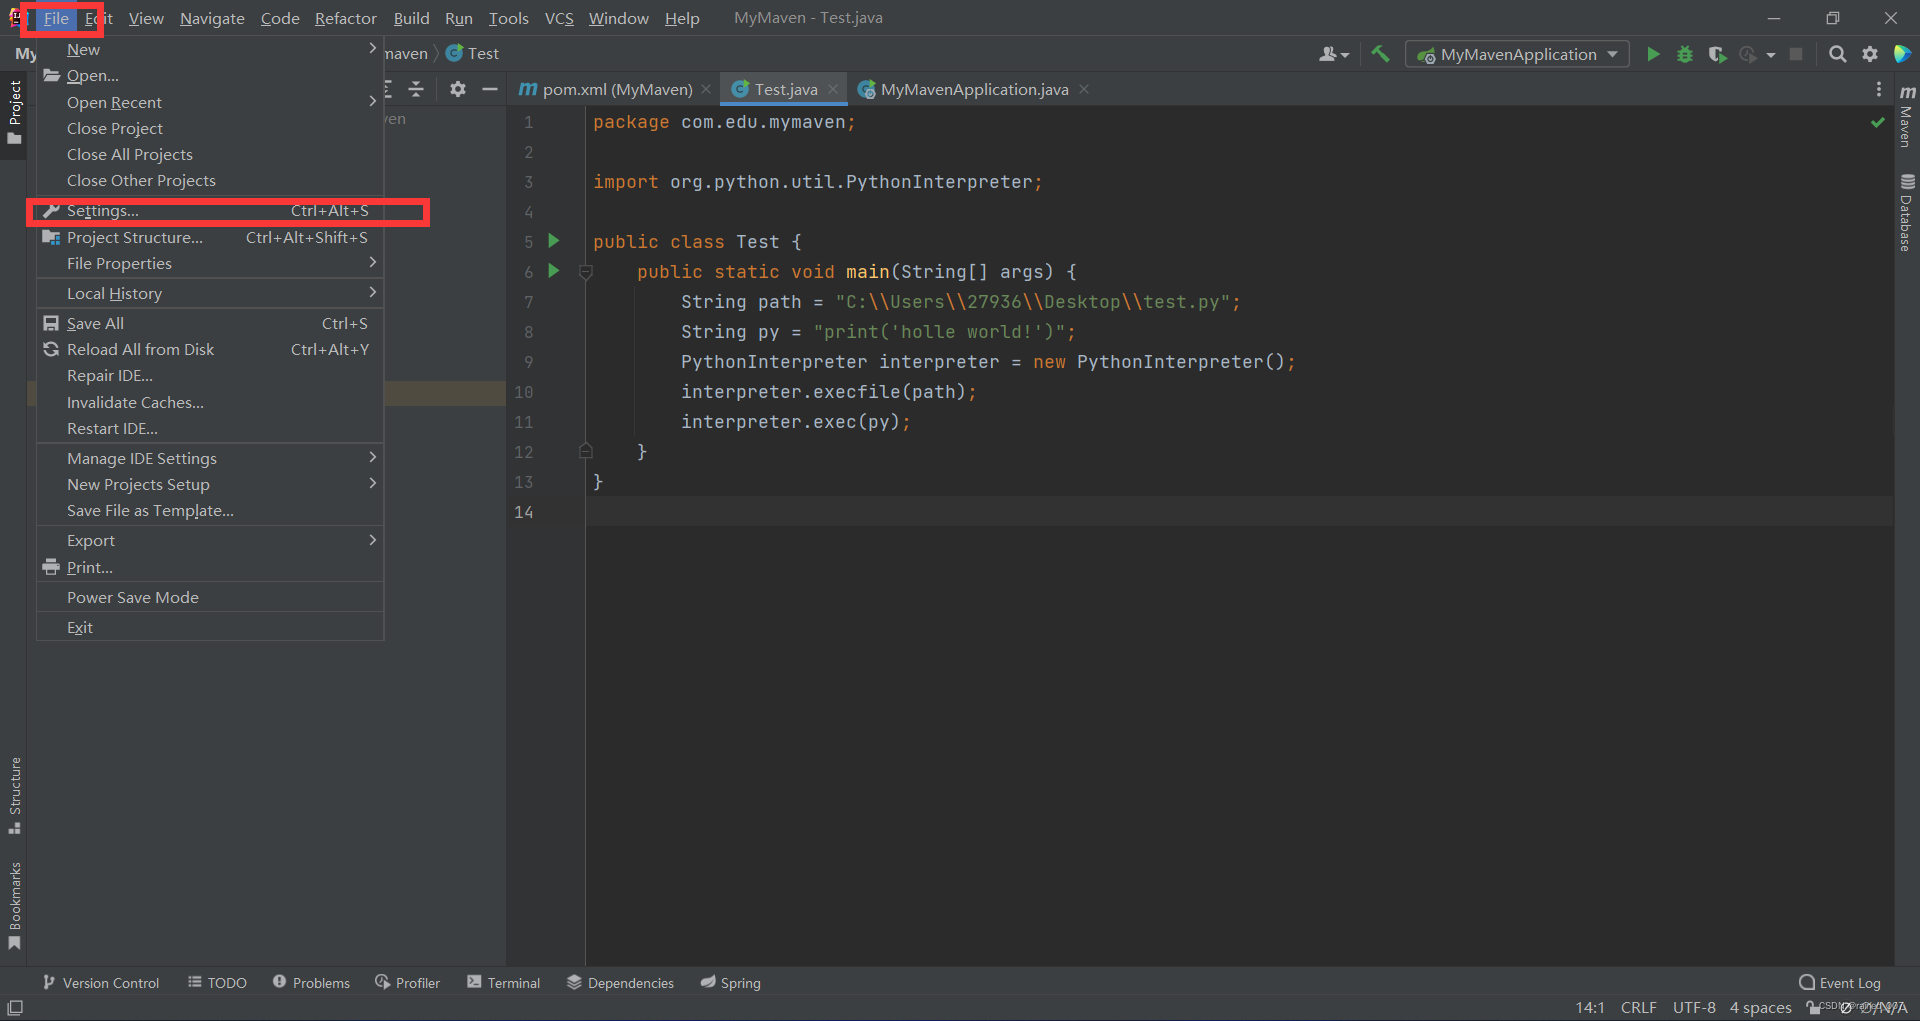Collapse all in Project panel
The height and width of the screenshot is (1021, 1920).
[x=416, y=89]
